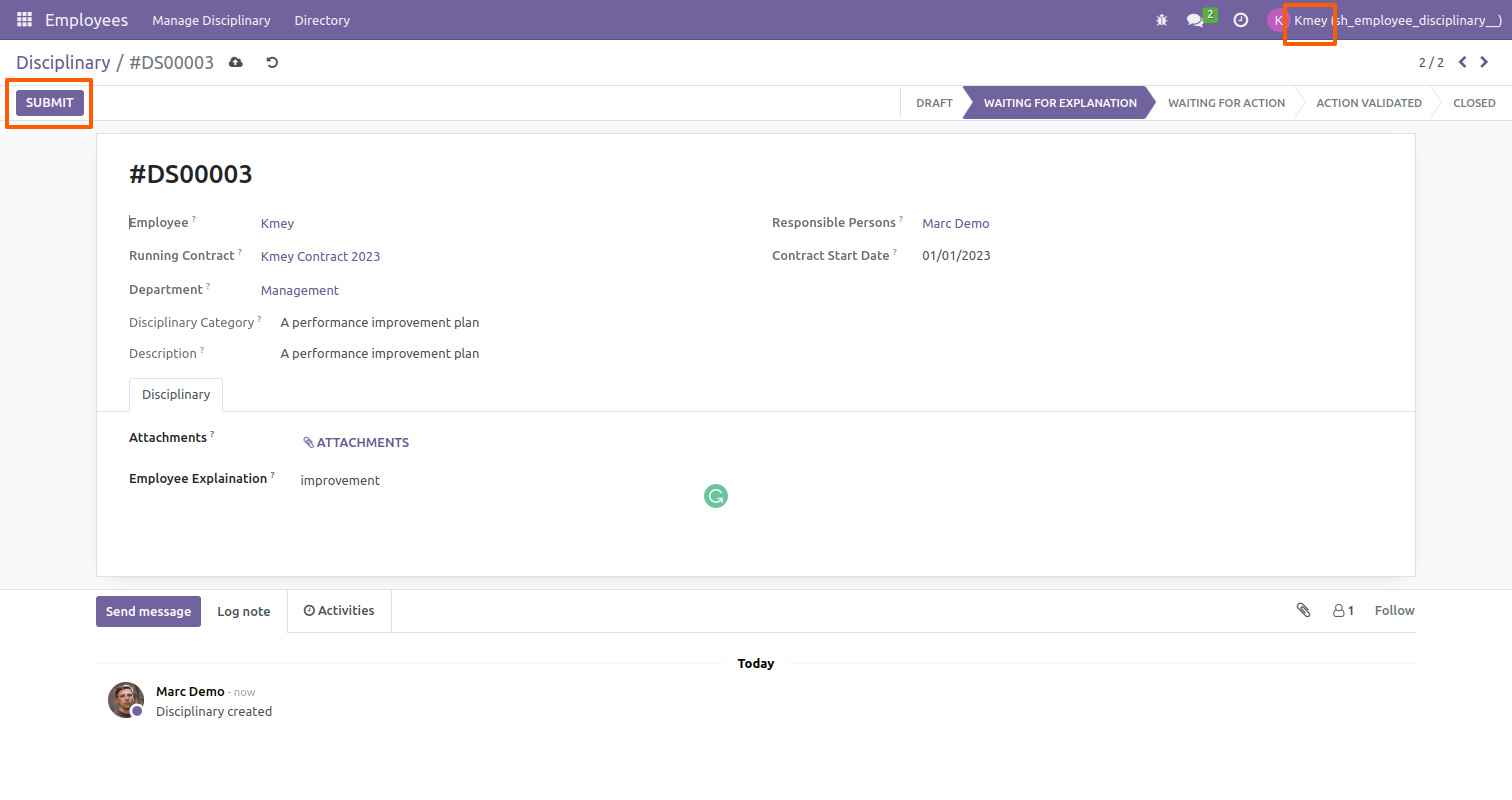The image size is (1512, 800).
Task: Click the Description field value
Action: click(x=380, y=354)
